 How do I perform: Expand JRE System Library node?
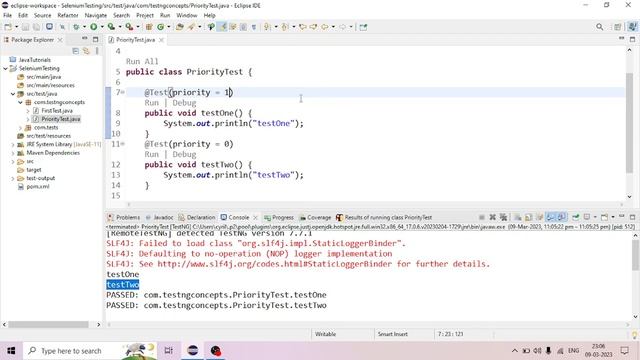click(13, 144)
